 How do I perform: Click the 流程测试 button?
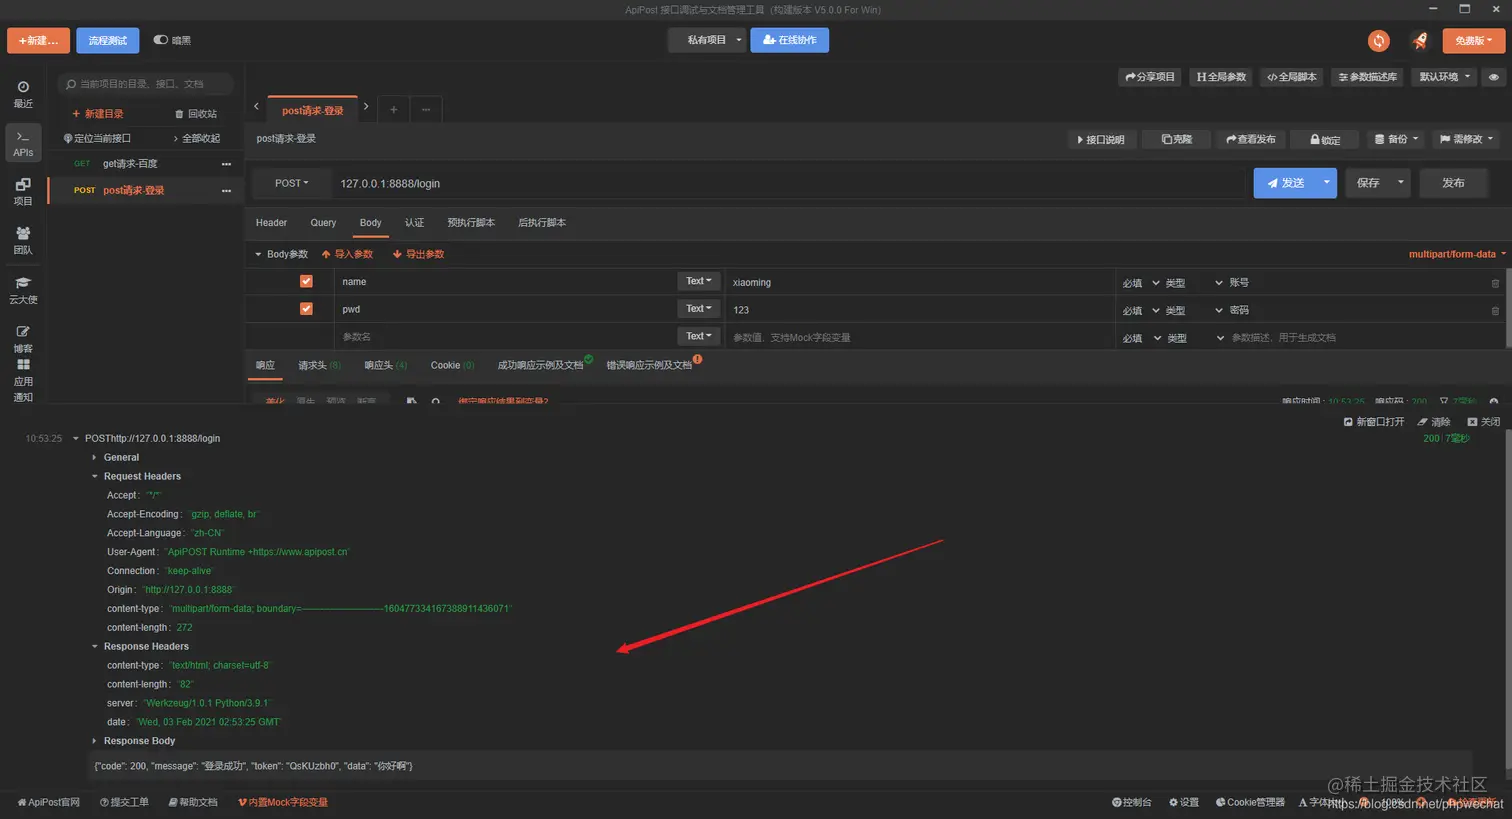108,40
